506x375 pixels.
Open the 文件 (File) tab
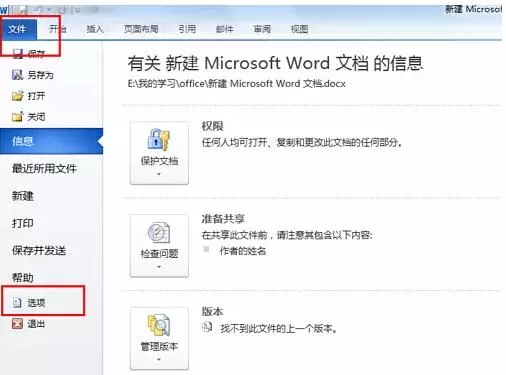17,29
